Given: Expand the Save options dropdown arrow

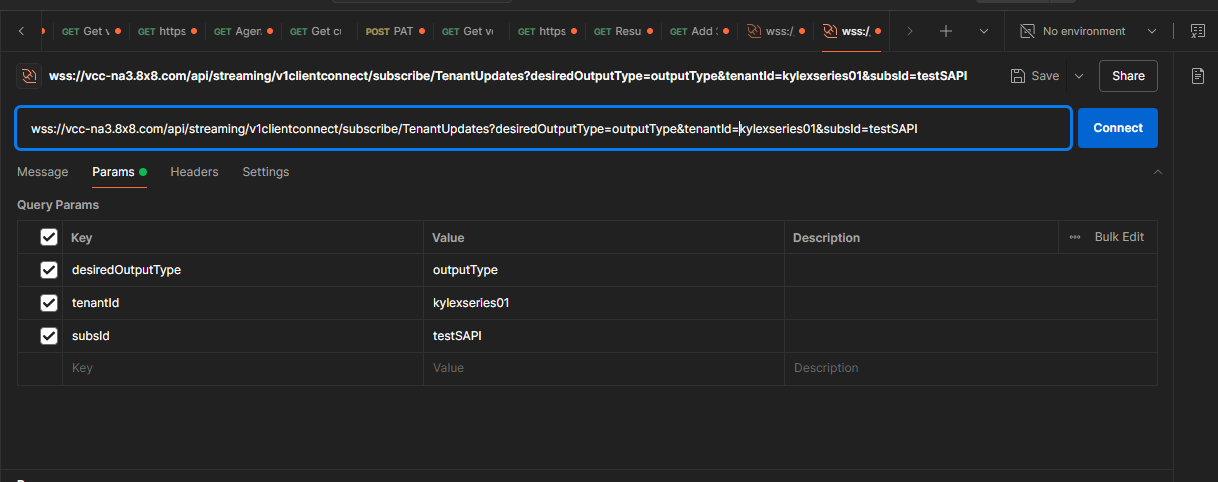Looking at the screenshot, I should coord(1078,76).
